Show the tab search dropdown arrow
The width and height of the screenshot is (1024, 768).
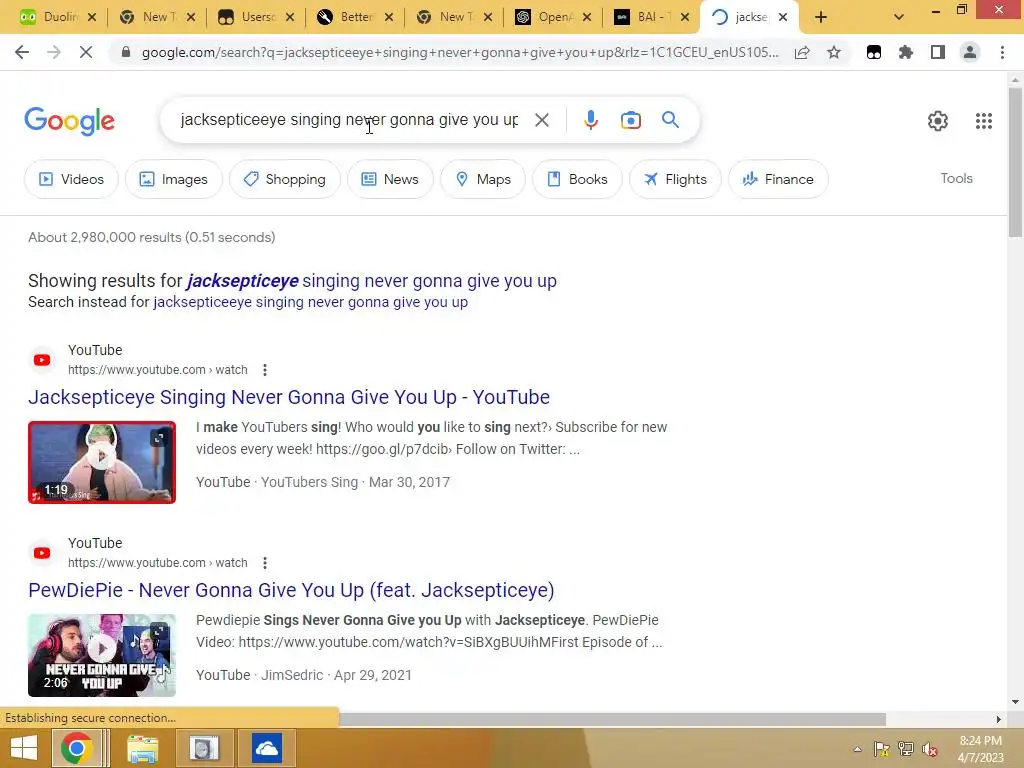[899, 17]
